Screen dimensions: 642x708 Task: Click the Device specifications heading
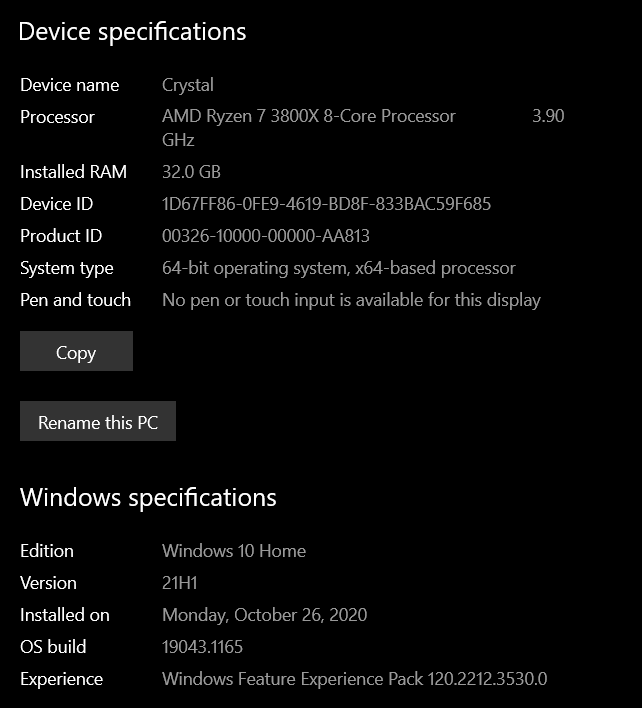(132, 32)
